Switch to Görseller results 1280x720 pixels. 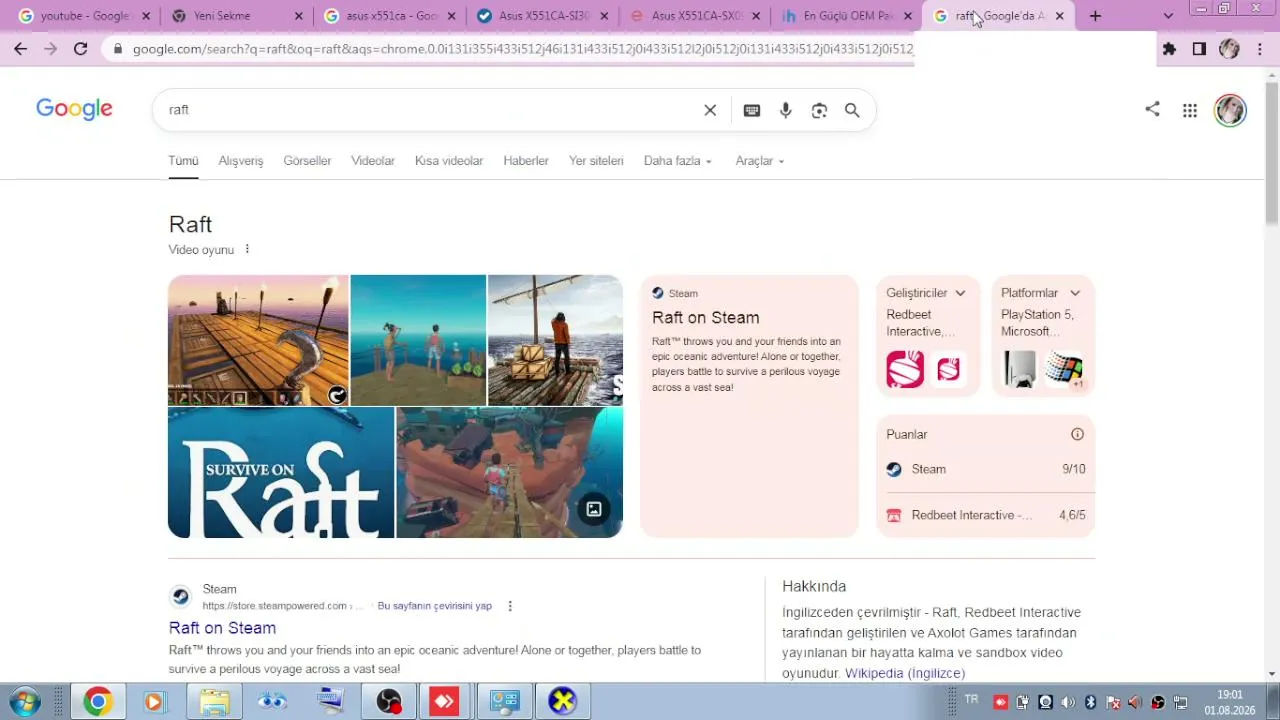click(x=307, y=161)
